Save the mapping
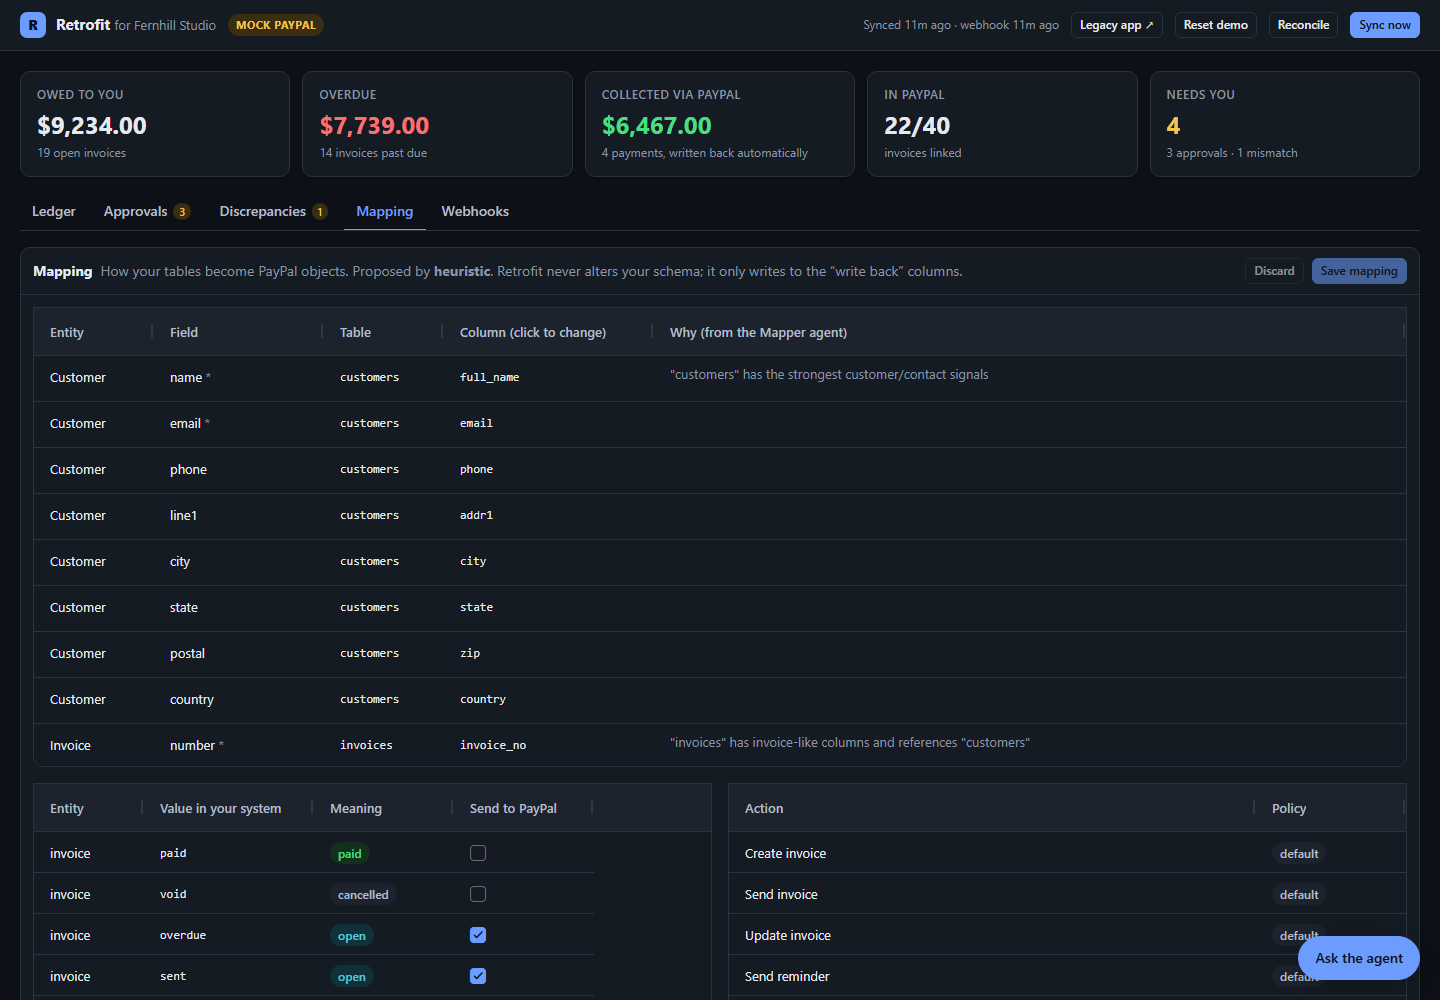This screenshot has height=1000, width=1440. pos(1359,271)
